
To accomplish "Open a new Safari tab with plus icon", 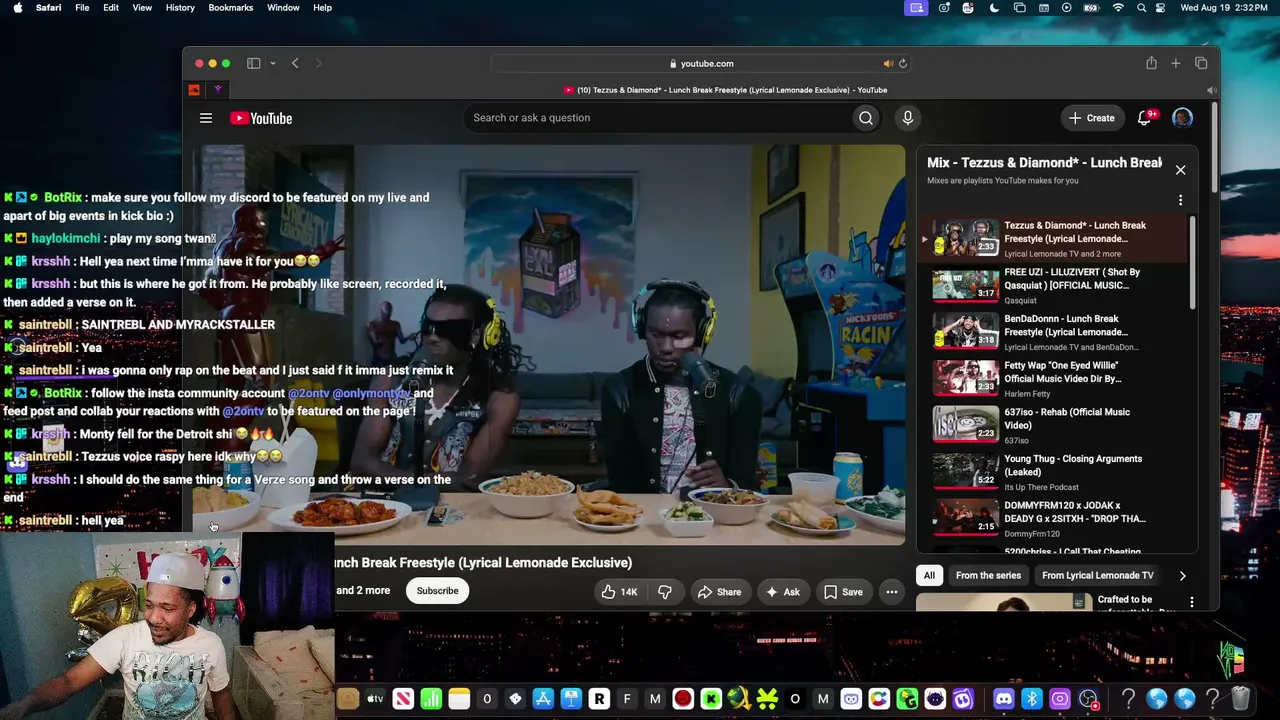I will 1176,64.
